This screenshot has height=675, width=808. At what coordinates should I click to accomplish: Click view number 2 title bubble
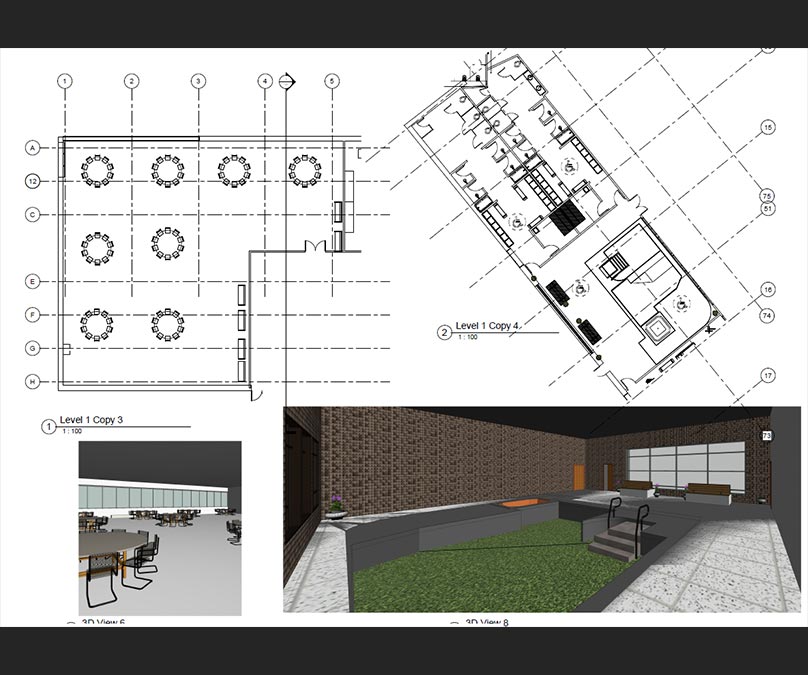(444, 333)
